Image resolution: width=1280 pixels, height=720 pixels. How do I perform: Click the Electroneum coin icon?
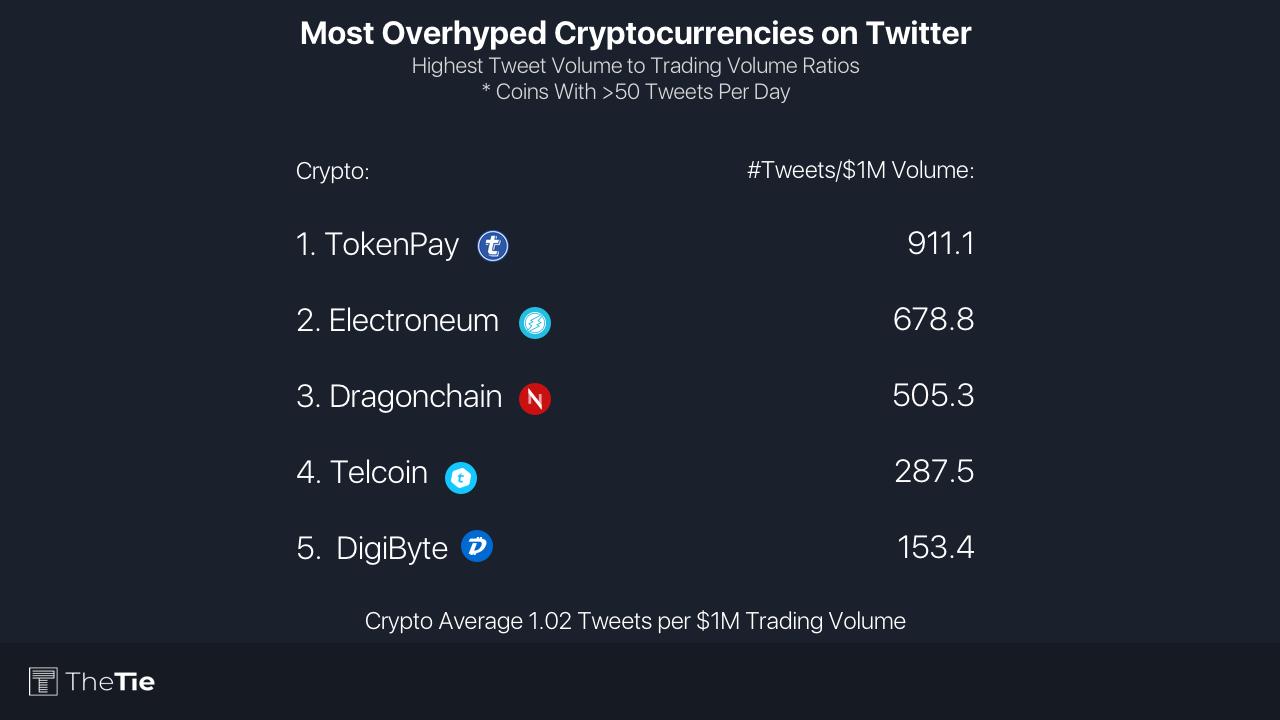click(x=535, y=322)
